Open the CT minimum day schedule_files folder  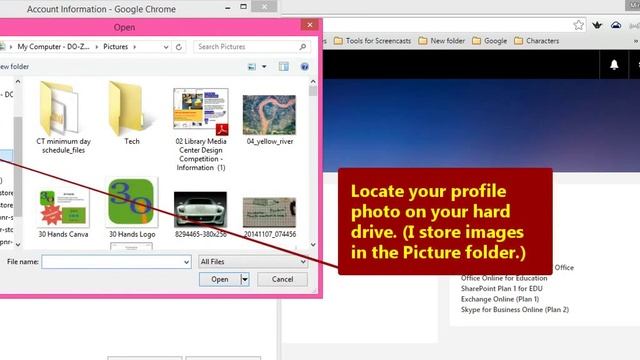click(63, 118)
